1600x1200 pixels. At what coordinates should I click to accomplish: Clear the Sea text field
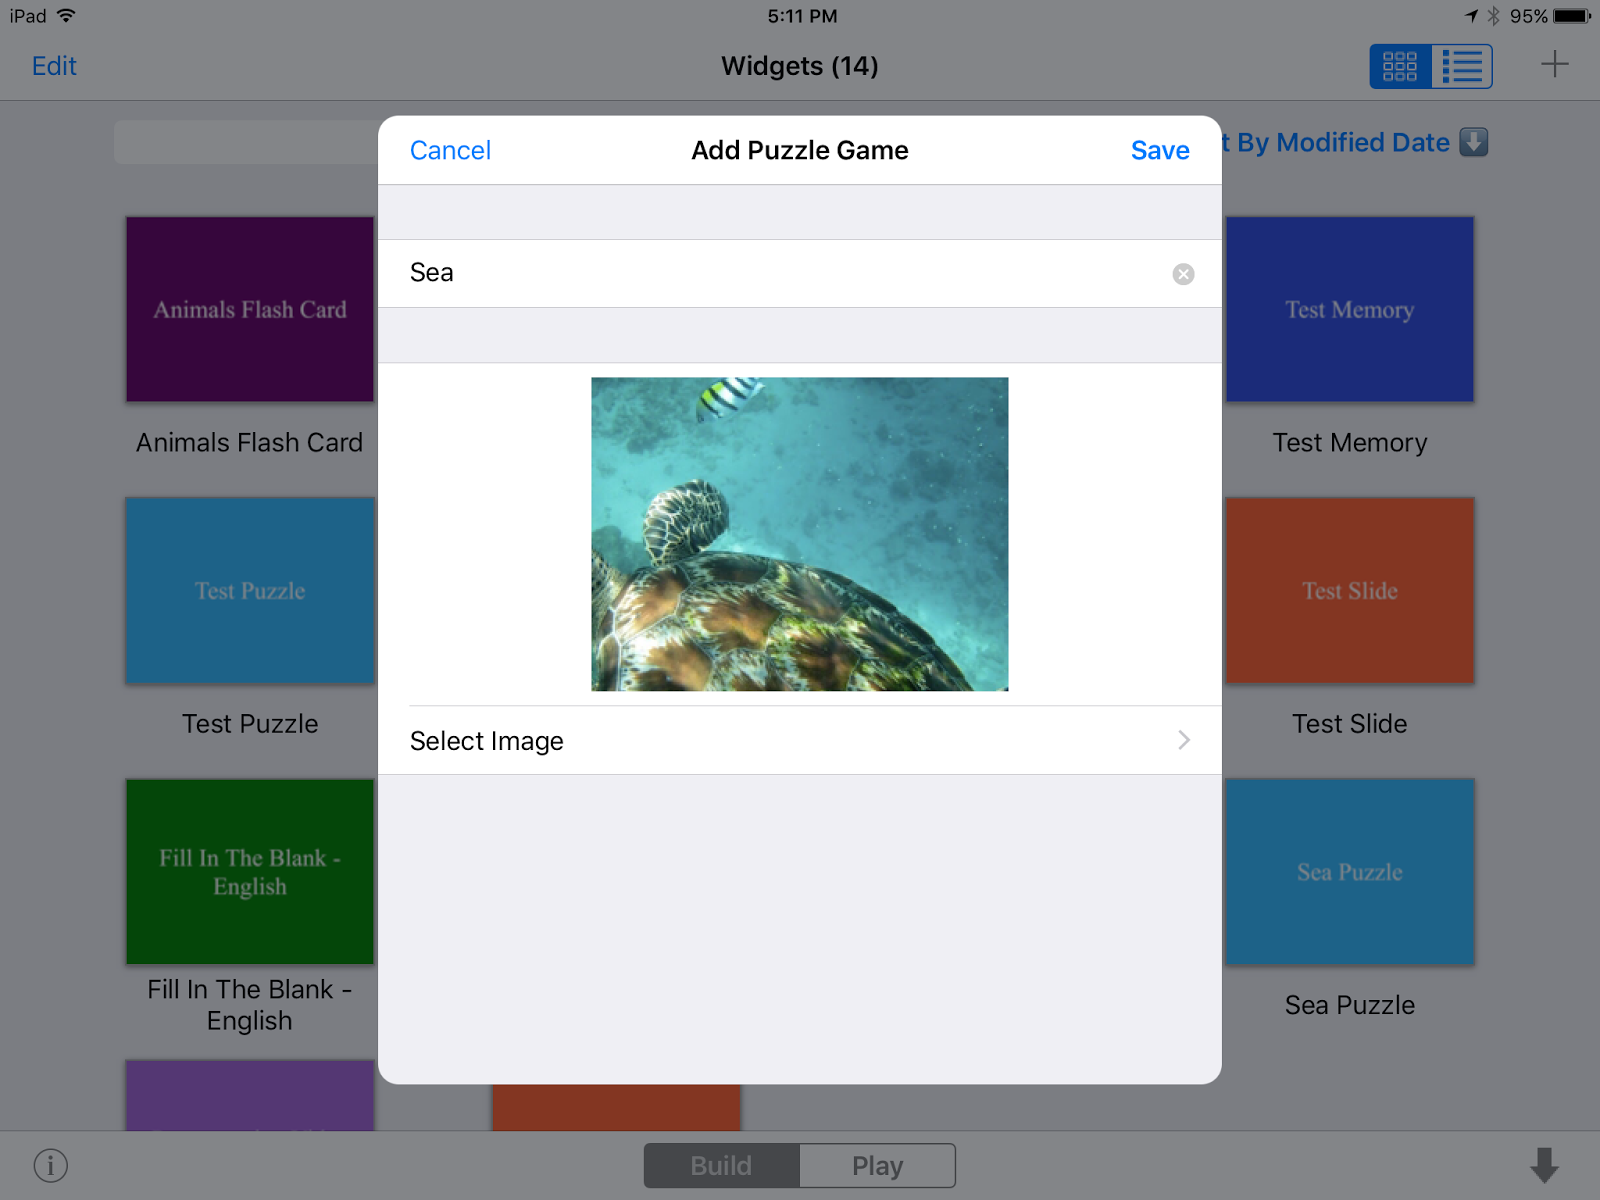point(1183,274)
